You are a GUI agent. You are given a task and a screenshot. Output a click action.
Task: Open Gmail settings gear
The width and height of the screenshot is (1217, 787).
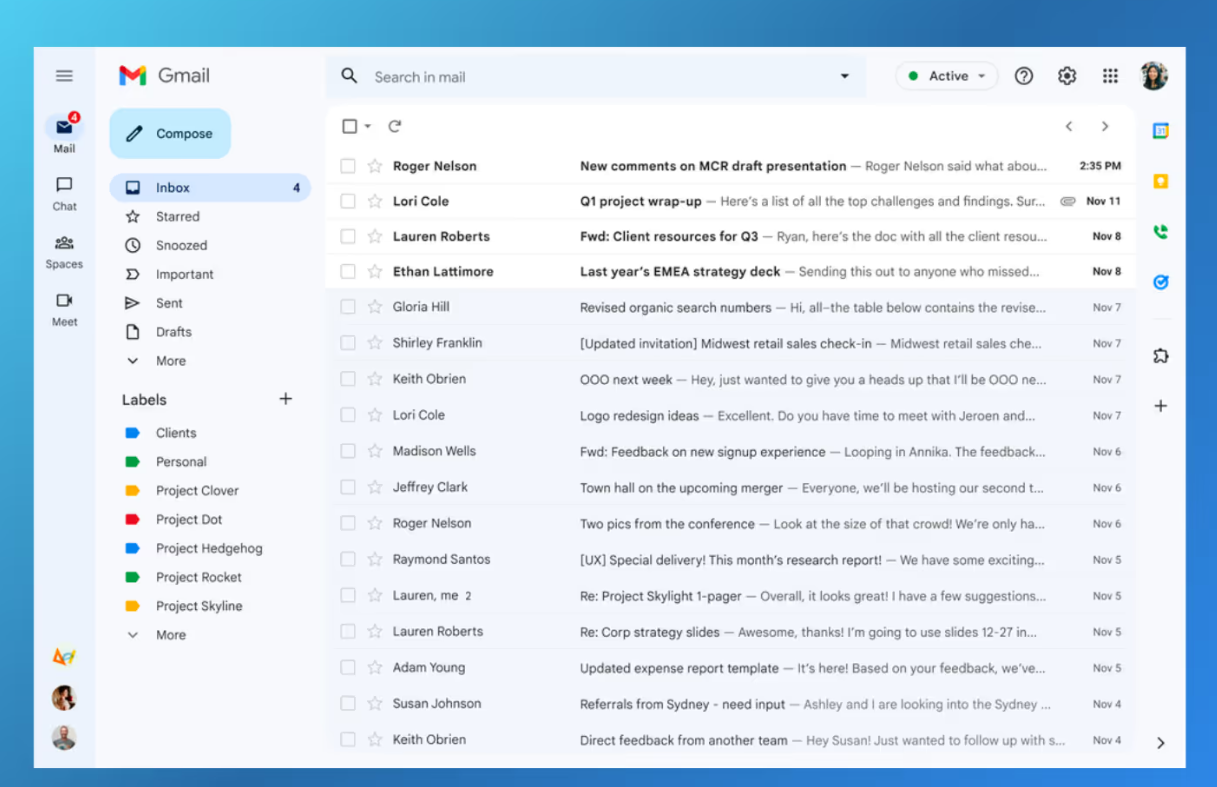1066,75
